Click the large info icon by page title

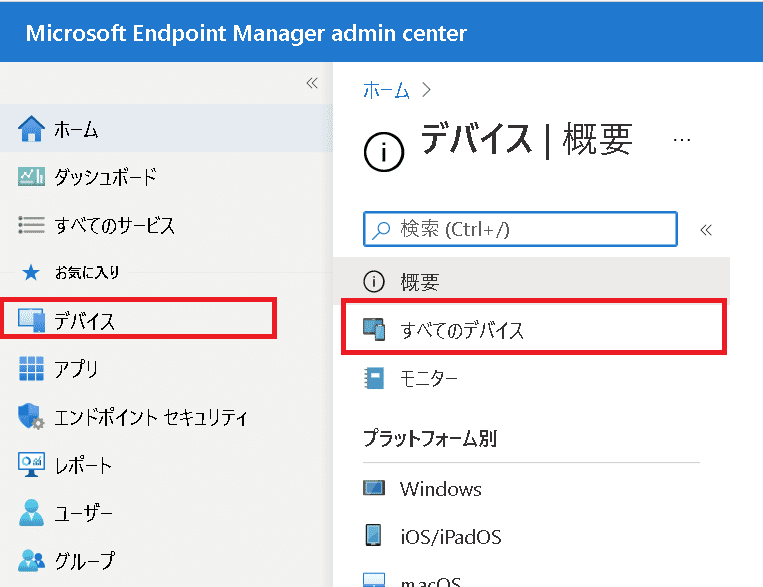pyautogui.click(x=384, y=152)
